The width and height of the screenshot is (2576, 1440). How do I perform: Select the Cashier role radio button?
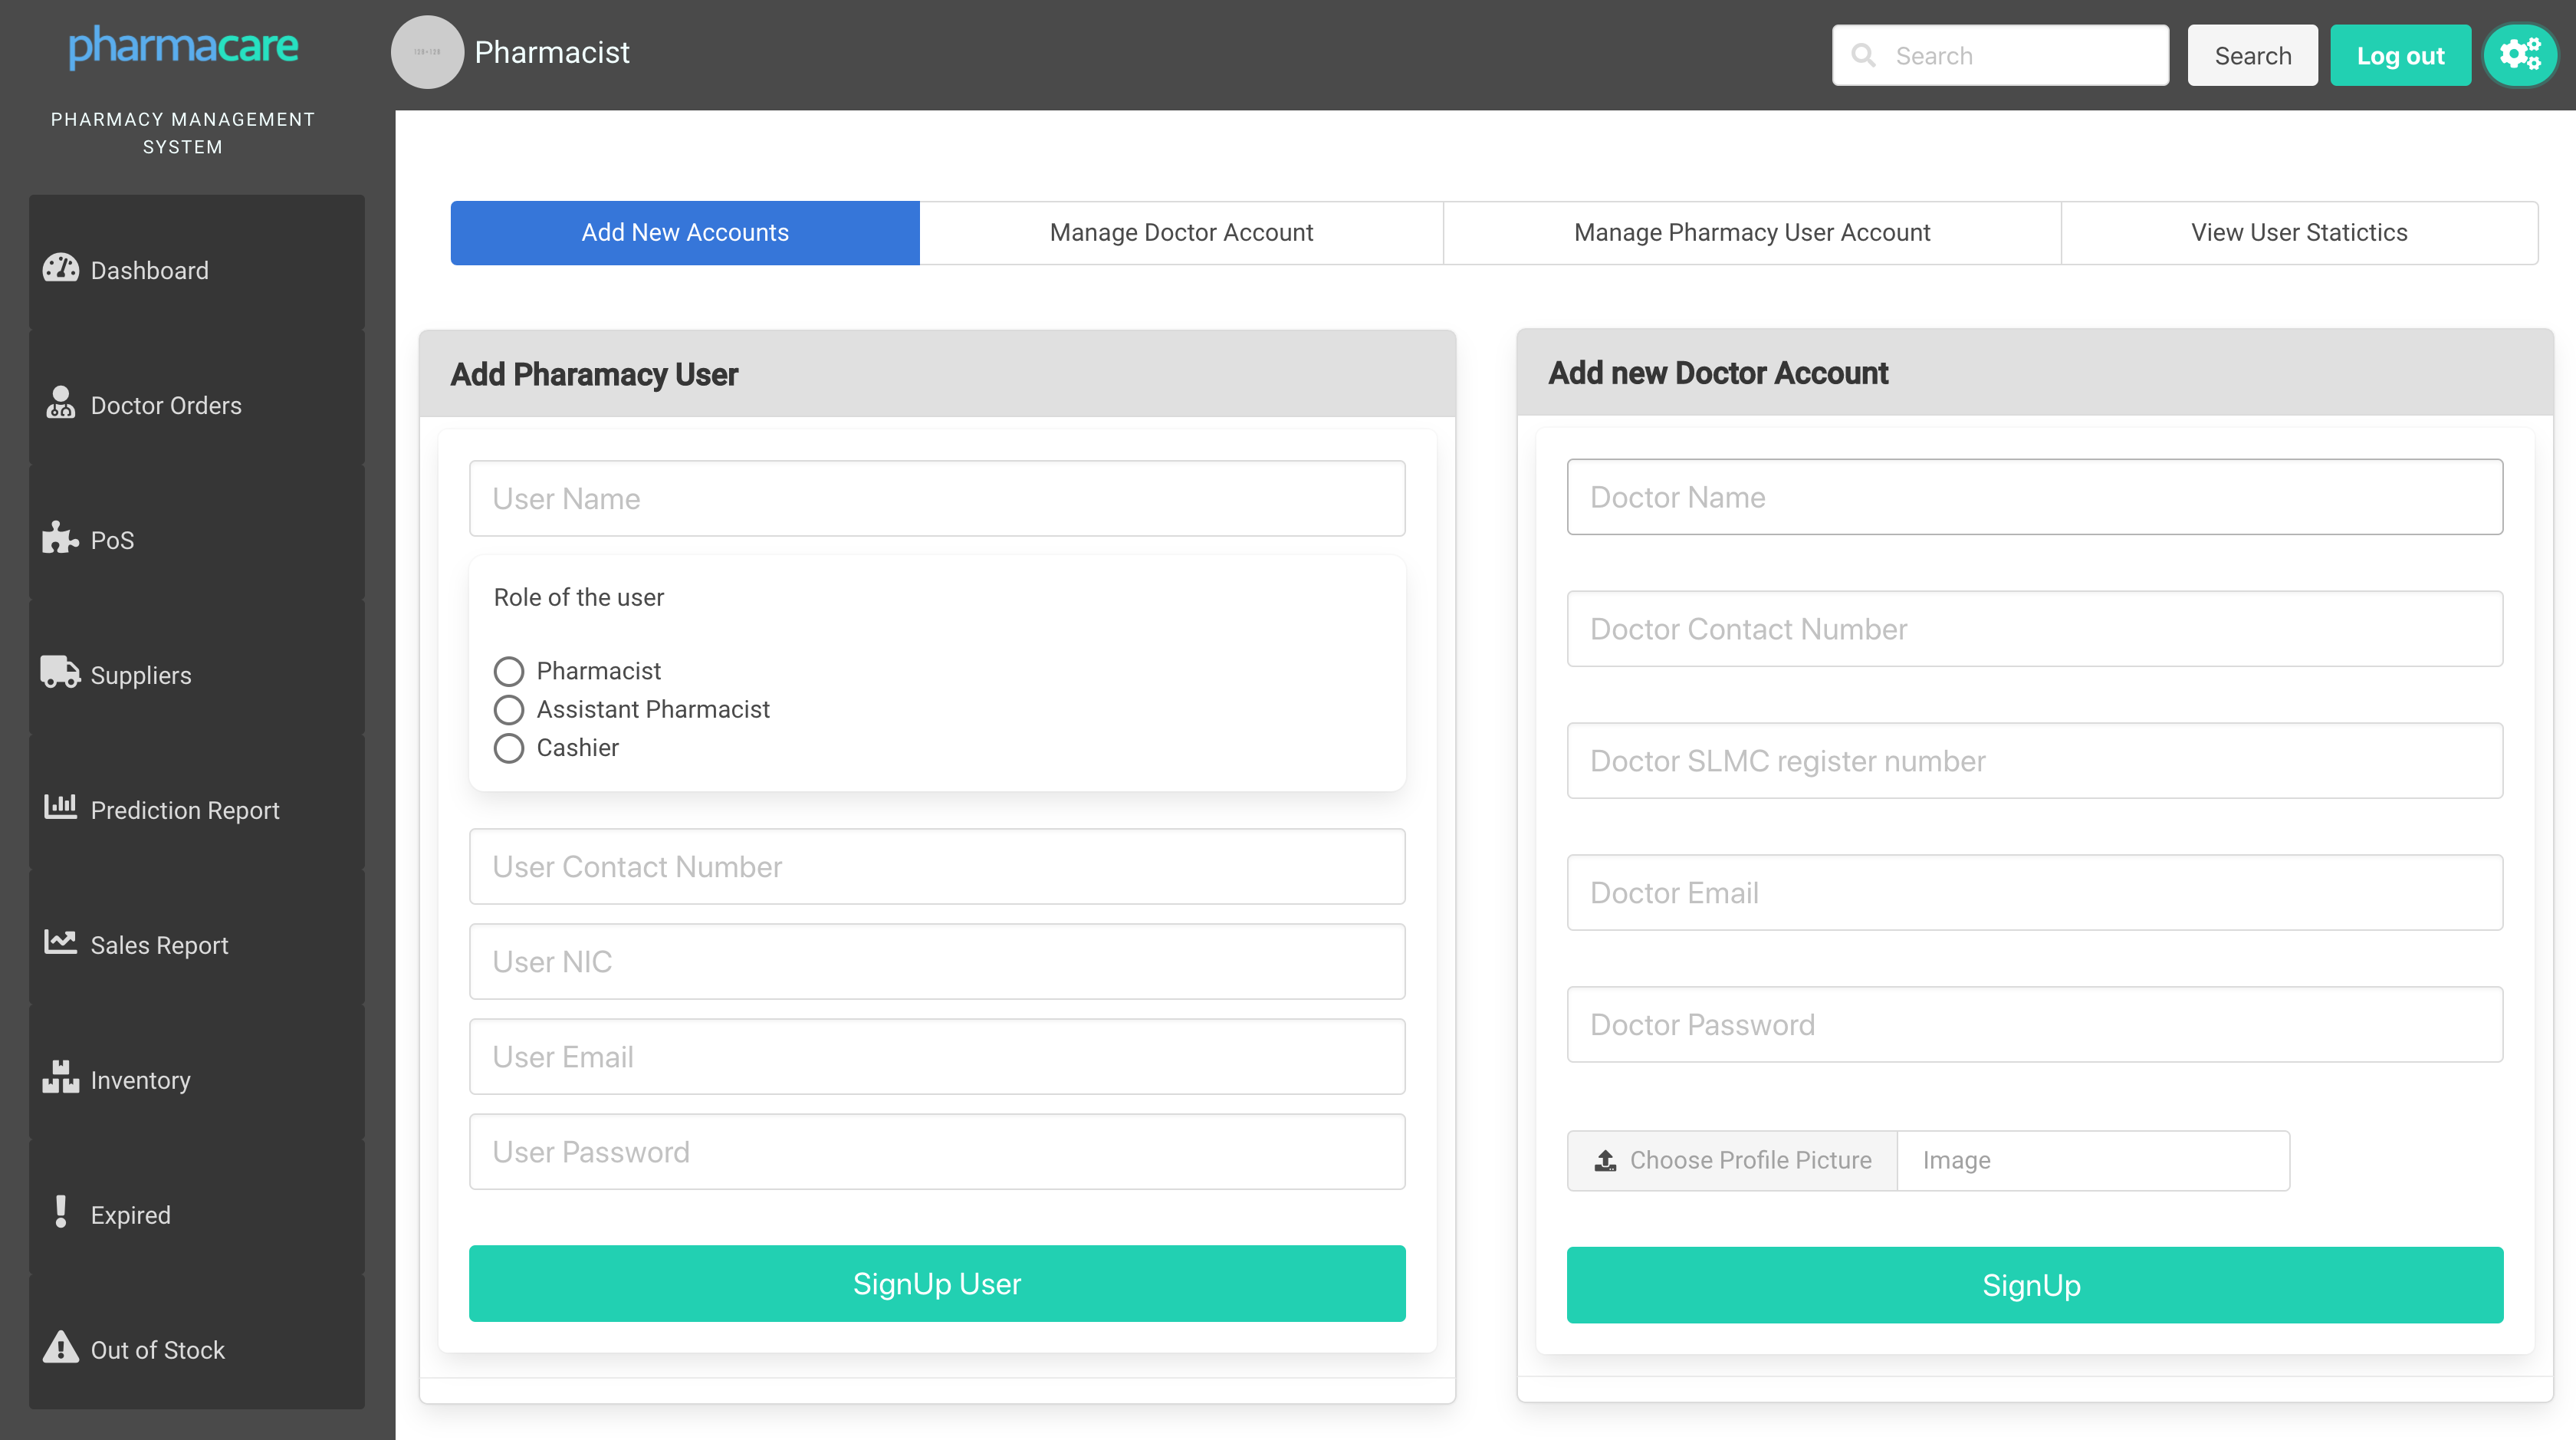tap(508, 748)
